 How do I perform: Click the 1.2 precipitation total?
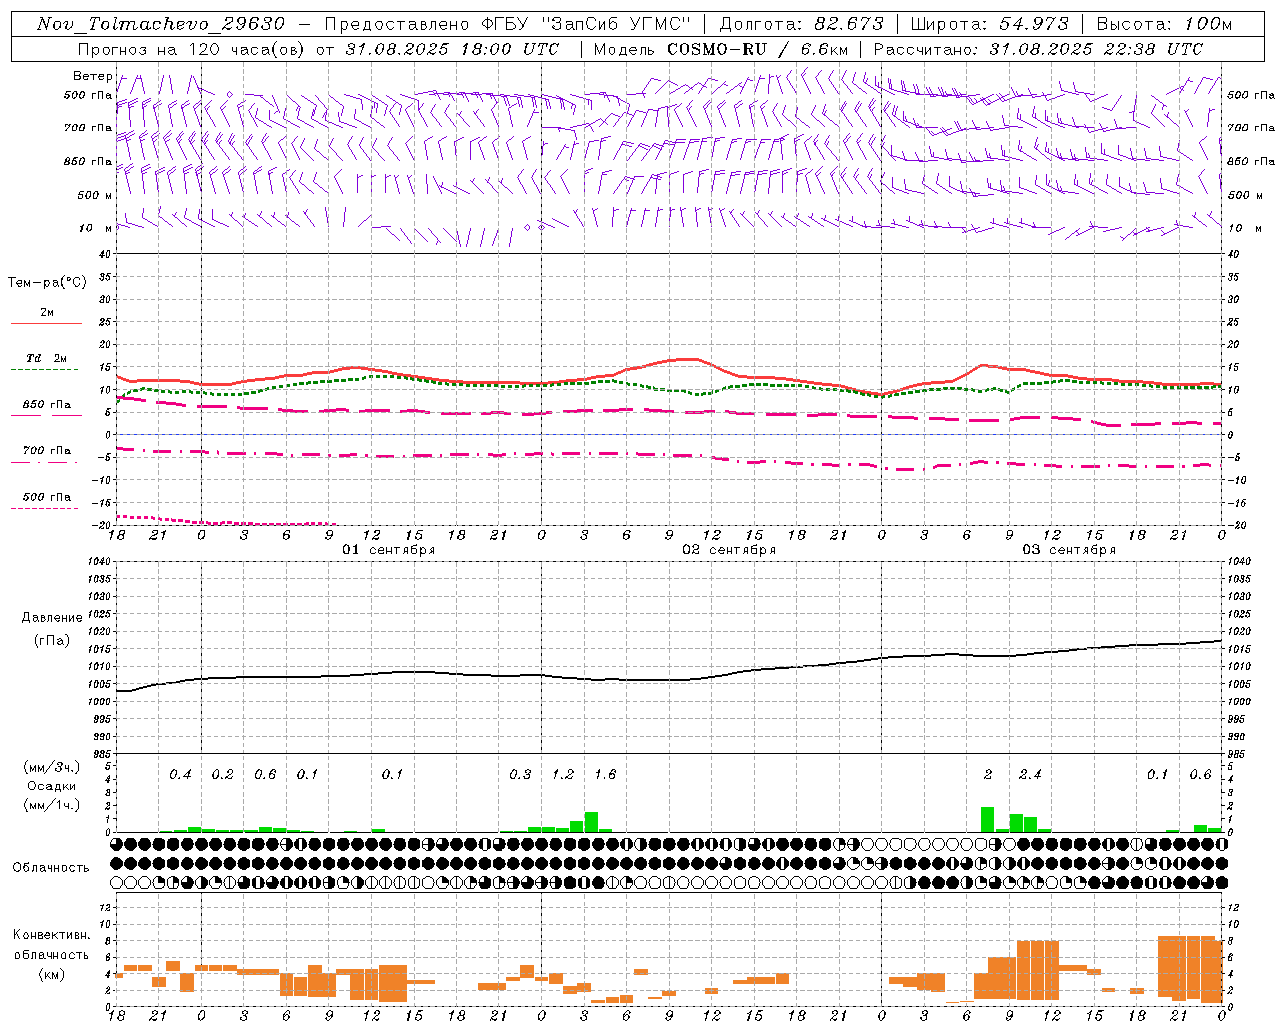pyautogui.click(x=563, y=774)
